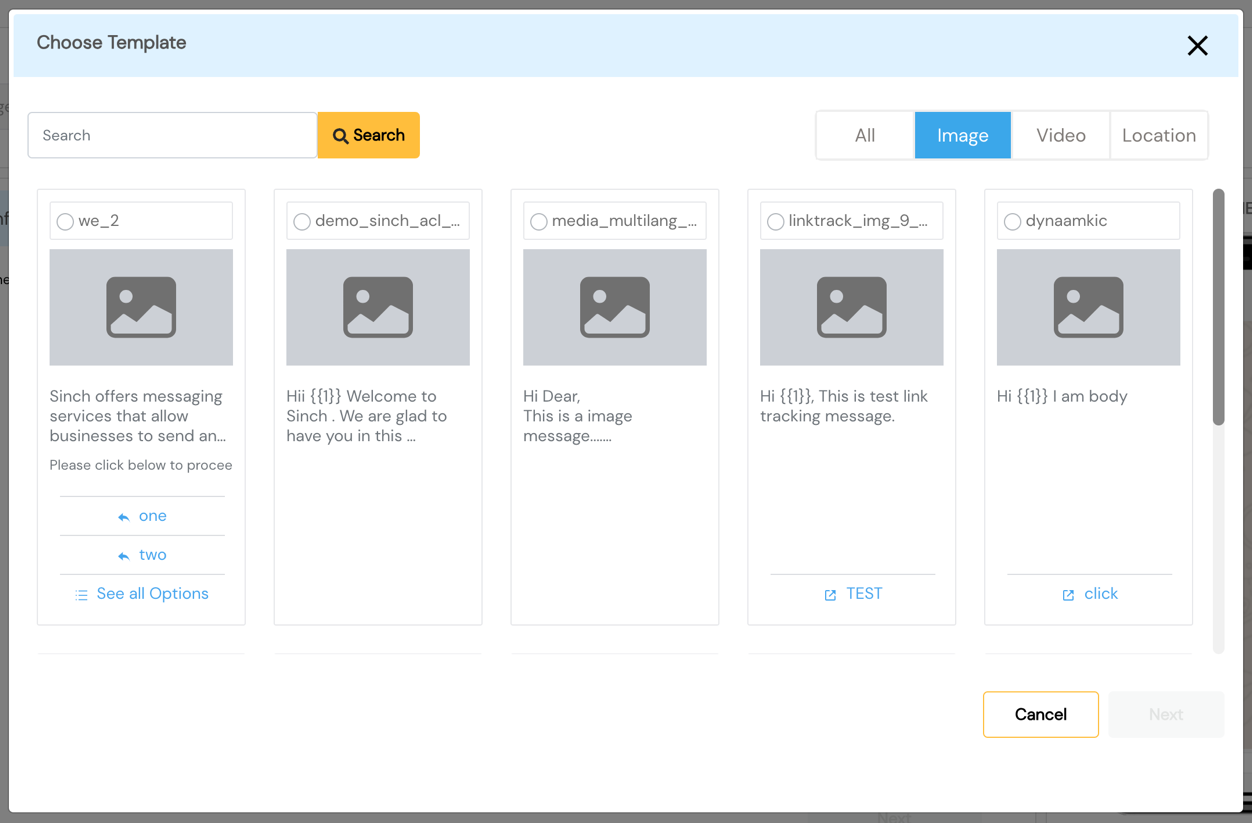Choose the dynaamkic template radio button

[1012, 221]
